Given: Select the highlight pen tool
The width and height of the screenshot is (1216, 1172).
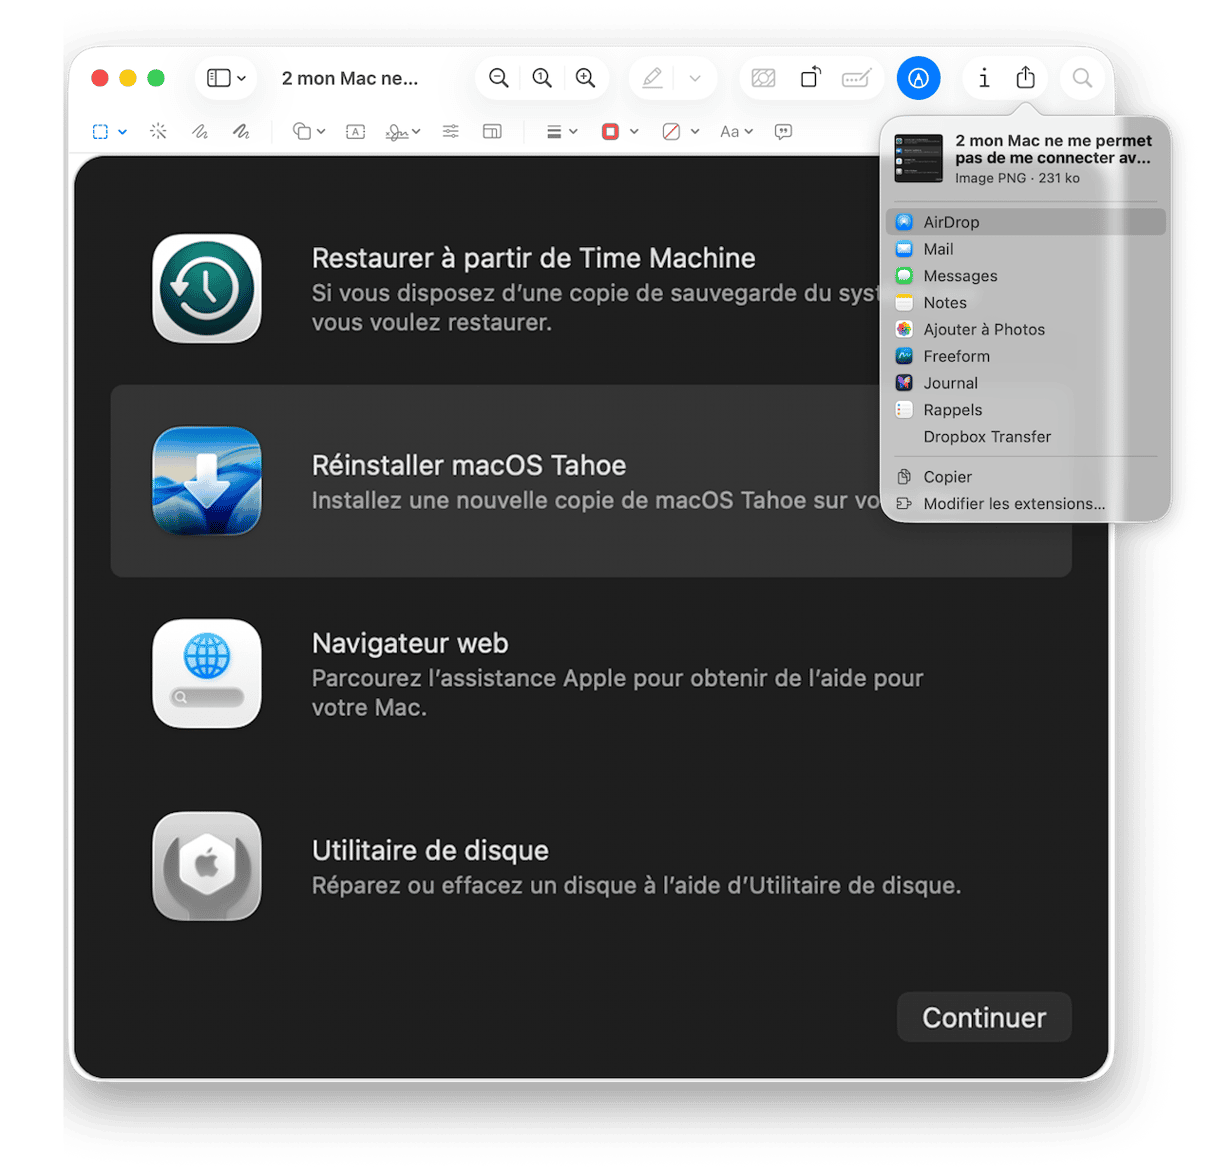Looking at the screenshot, I should point(652,78).
